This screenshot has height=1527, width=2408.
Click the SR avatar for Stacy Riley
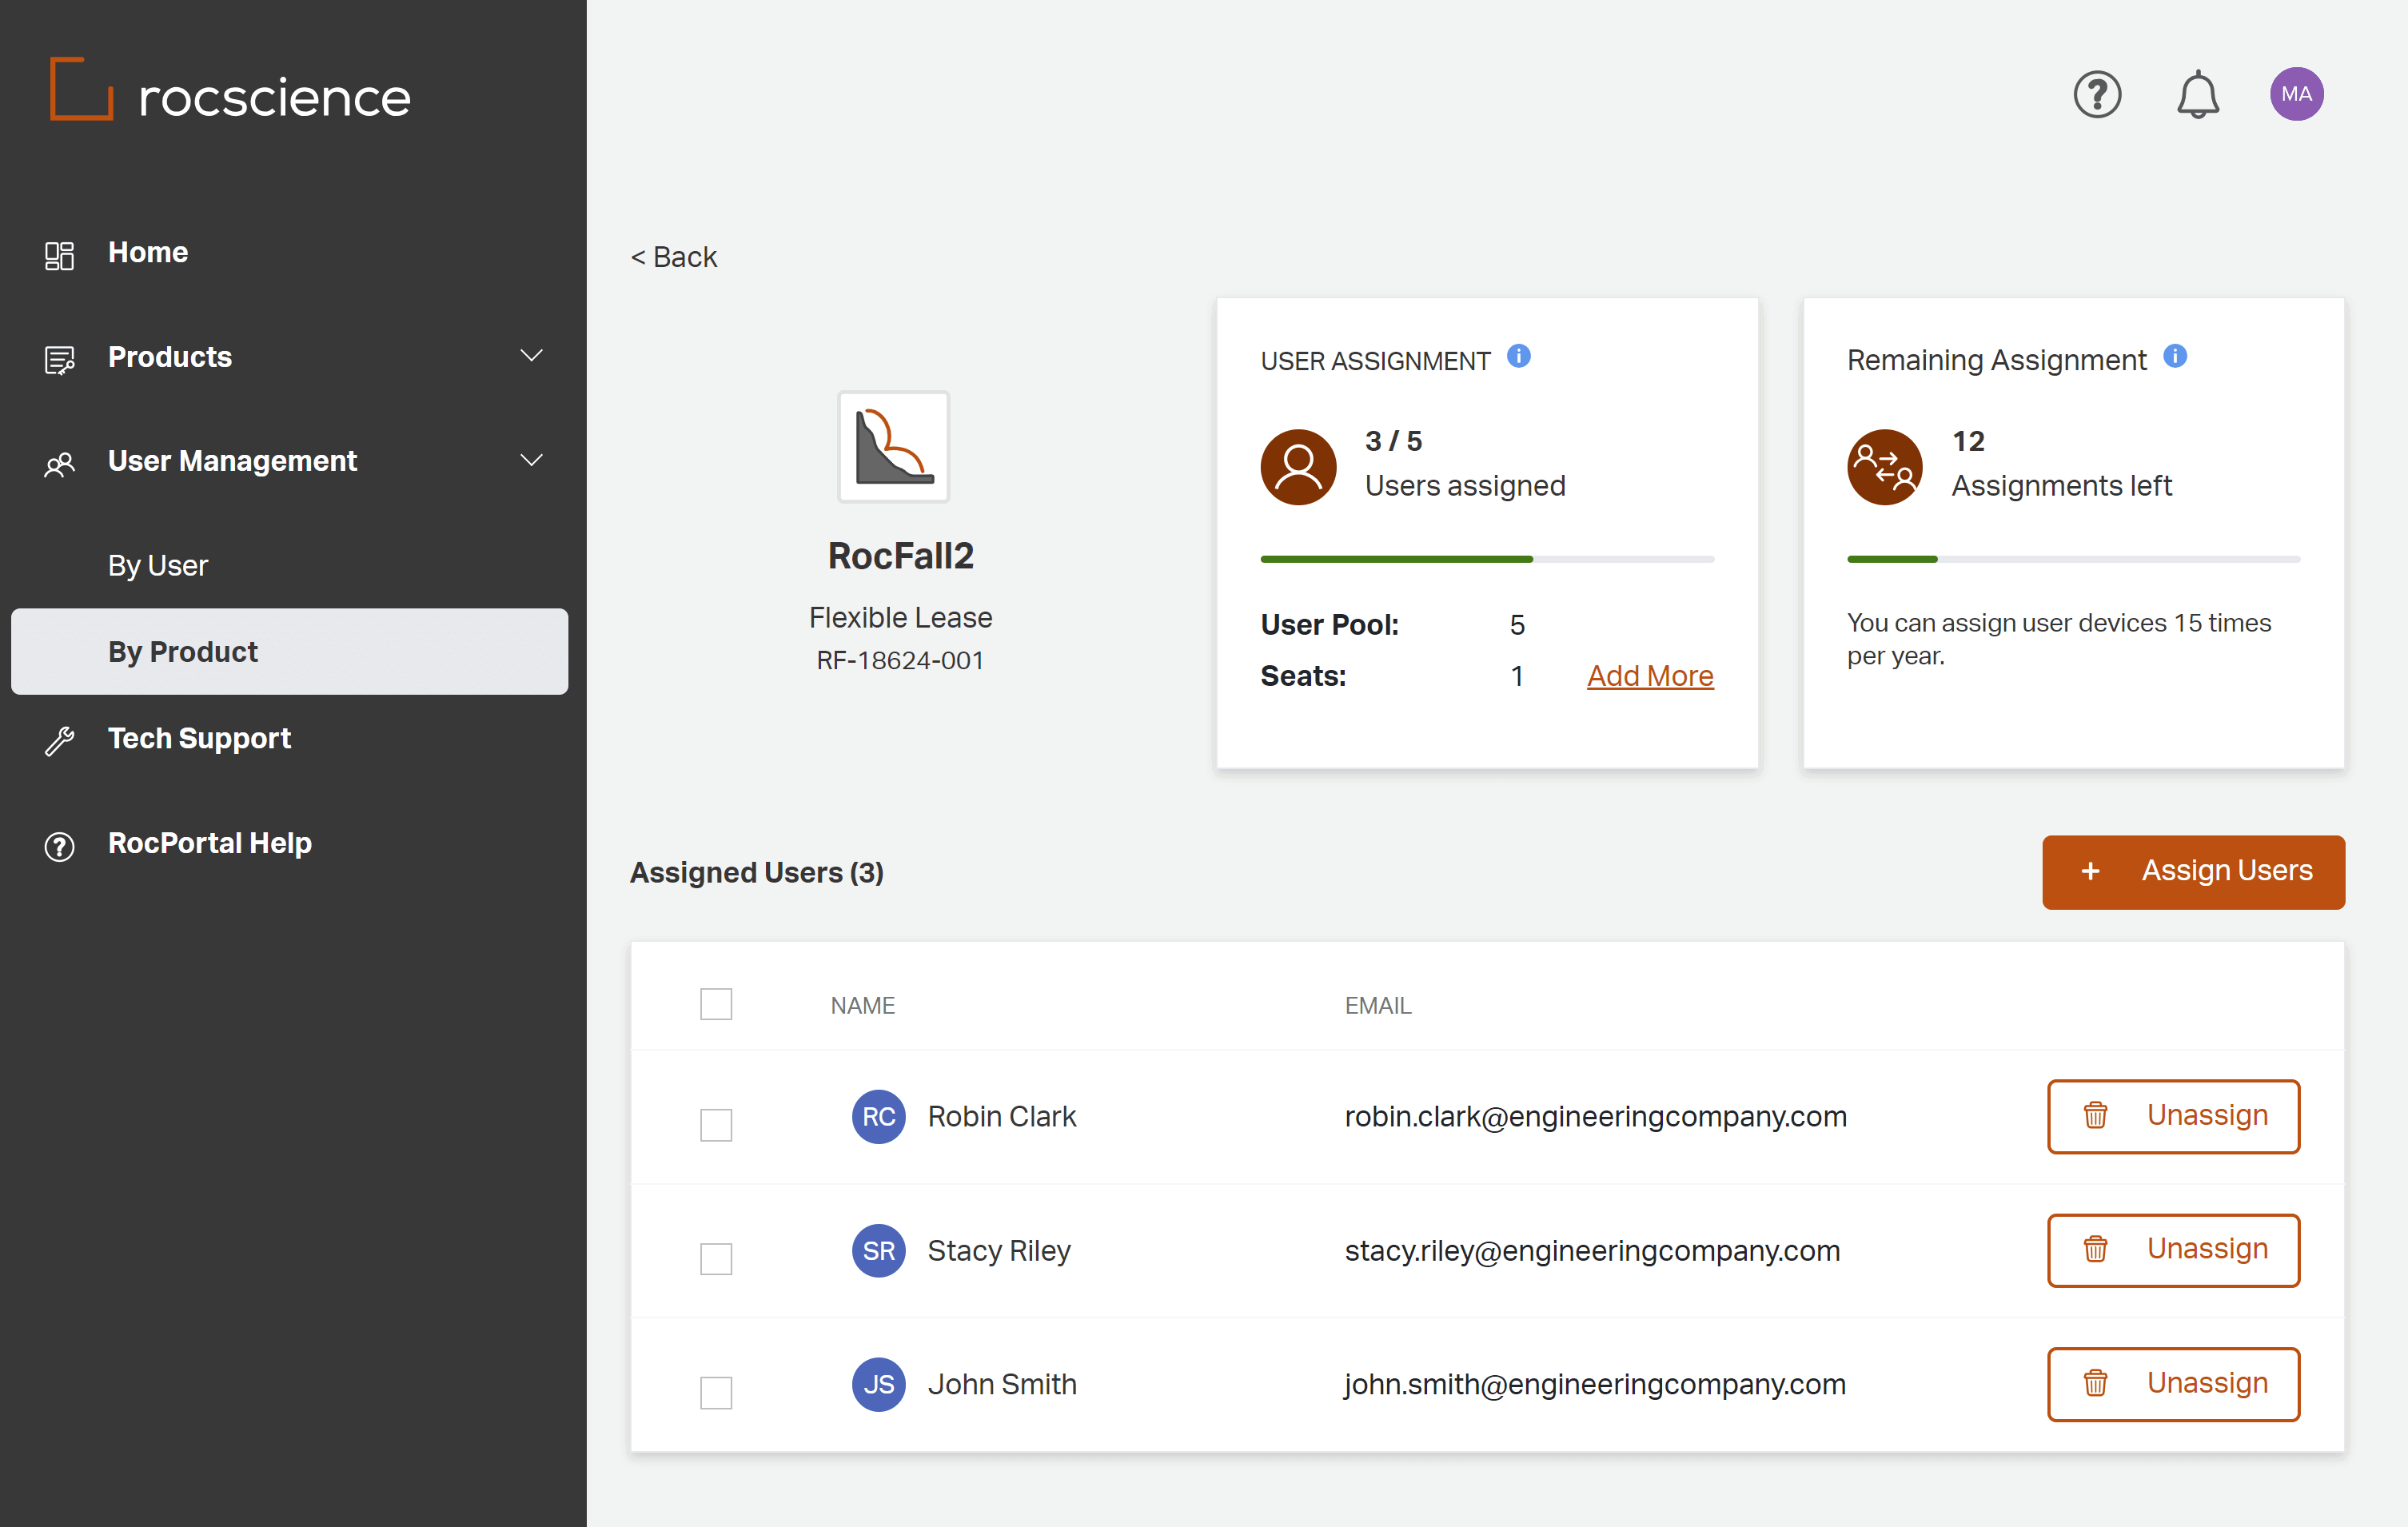tap(878, 1251)
